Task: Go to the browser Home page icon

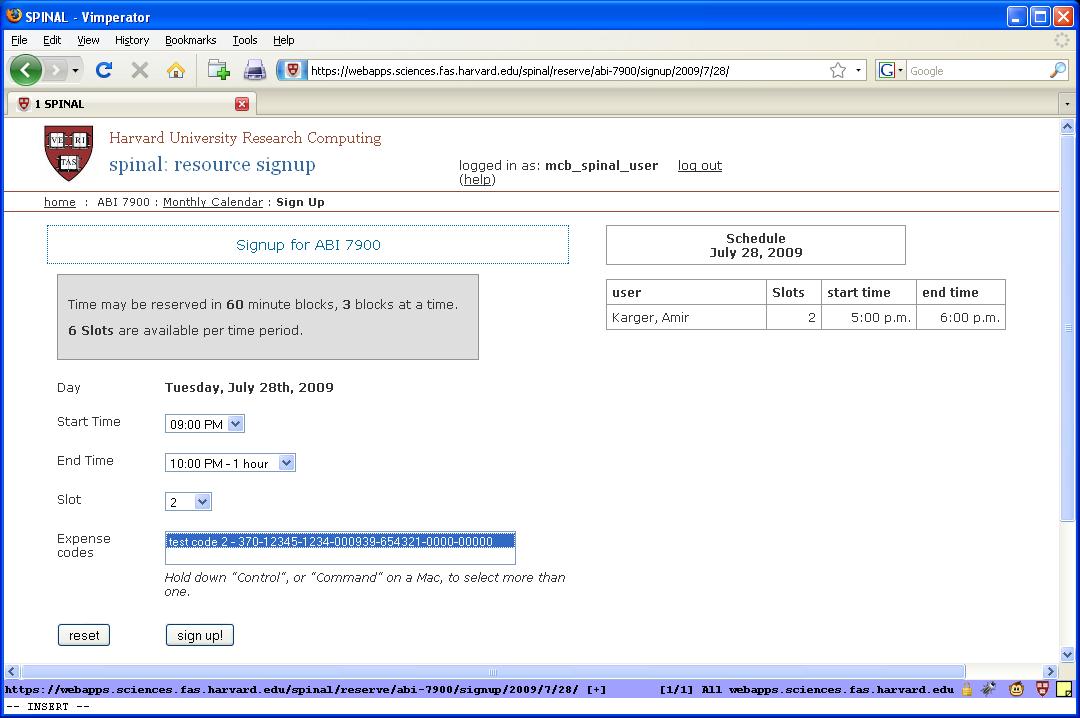Action: pyautogui.click(x=176, y=70)
